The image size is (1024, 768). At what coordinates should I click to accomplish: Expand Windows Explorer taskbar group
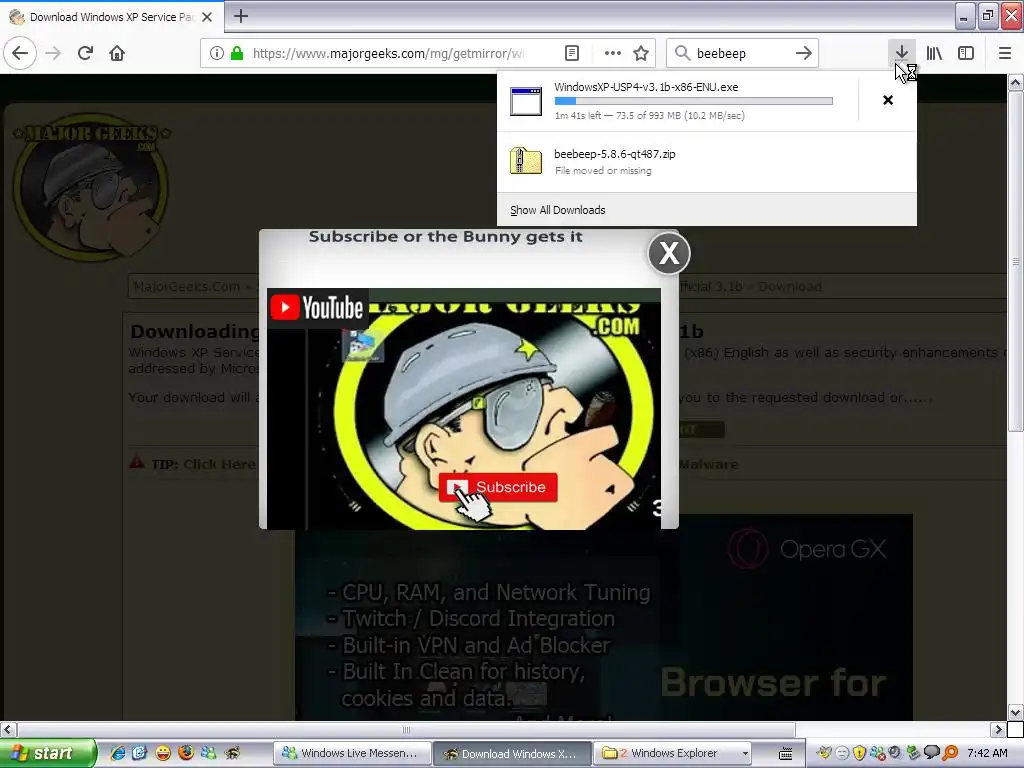click(x=673, y=753)
